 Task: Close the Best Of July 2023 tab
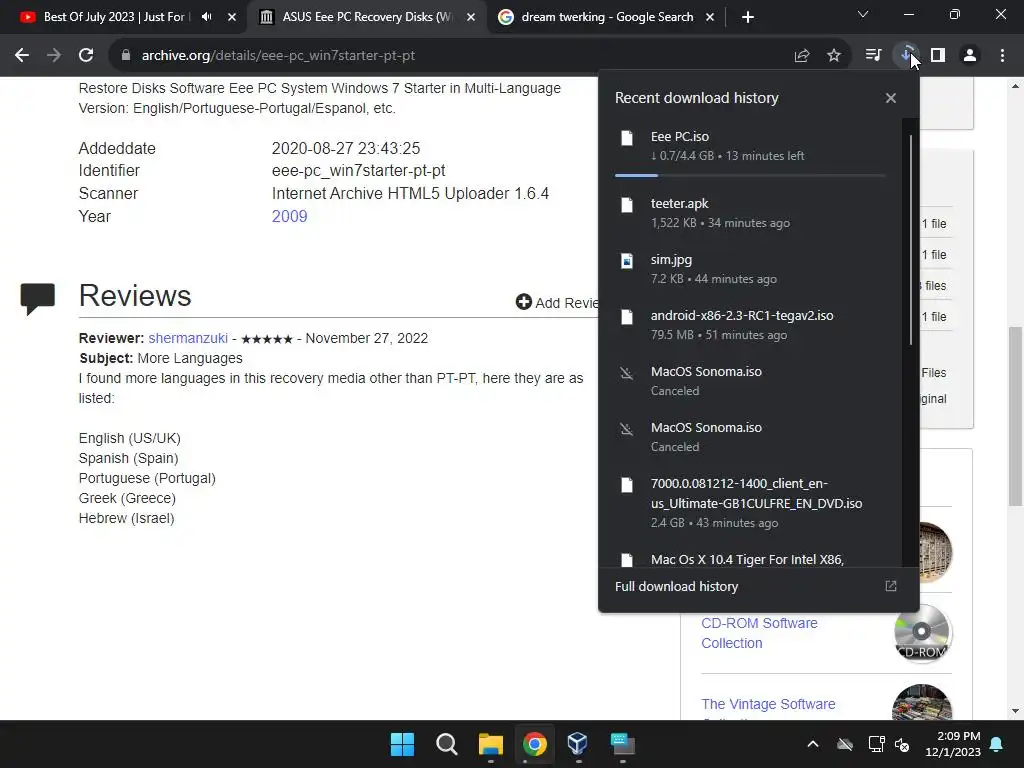click(x=232, y=17)
